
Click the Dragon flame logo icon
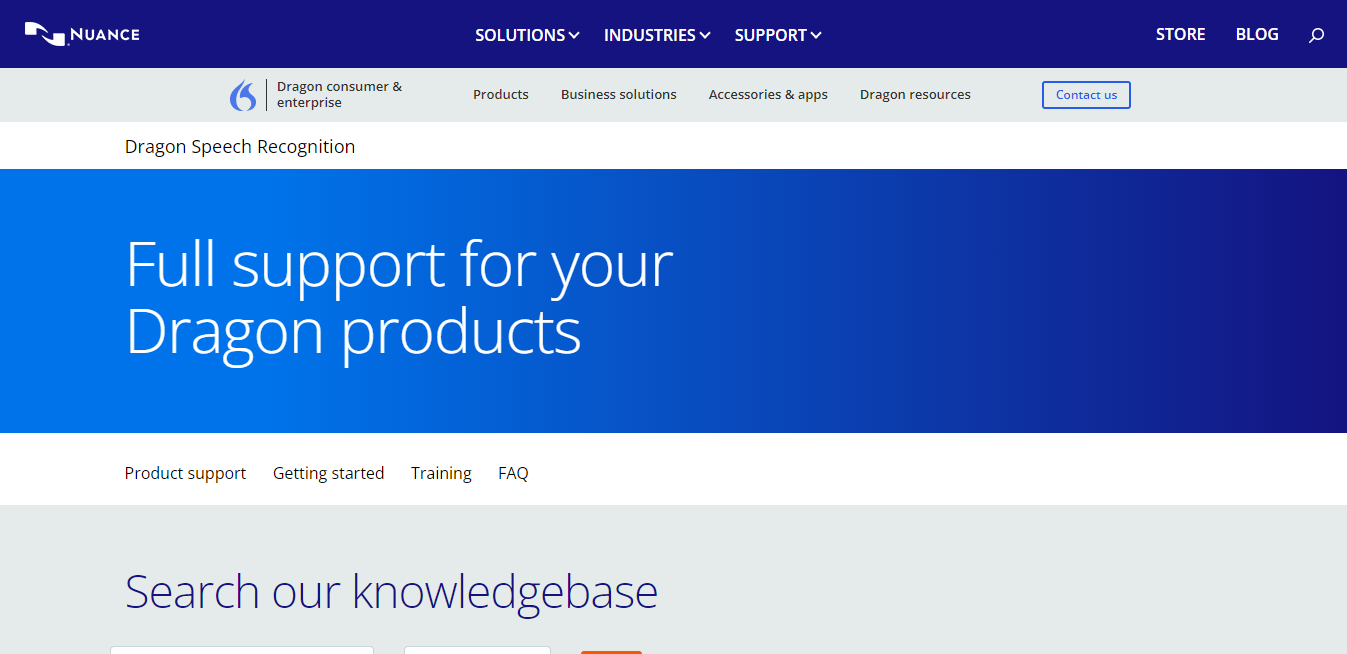[x=243, y=95]
